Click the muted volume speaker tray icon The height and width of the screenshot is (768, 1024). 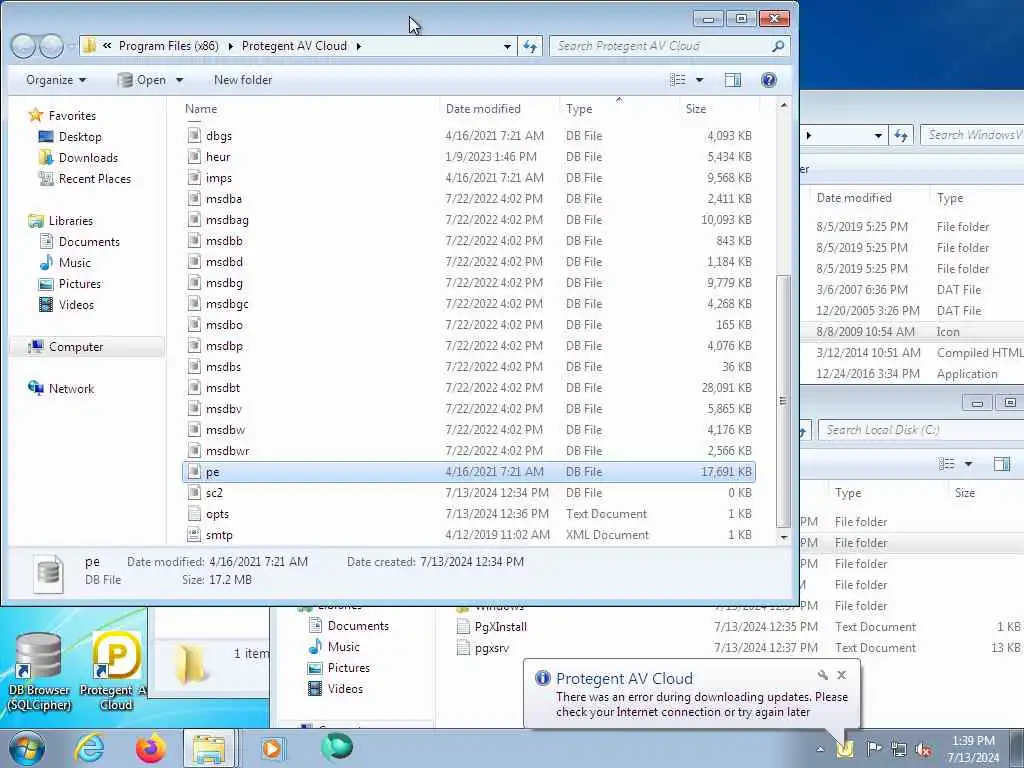click(923, 749)
